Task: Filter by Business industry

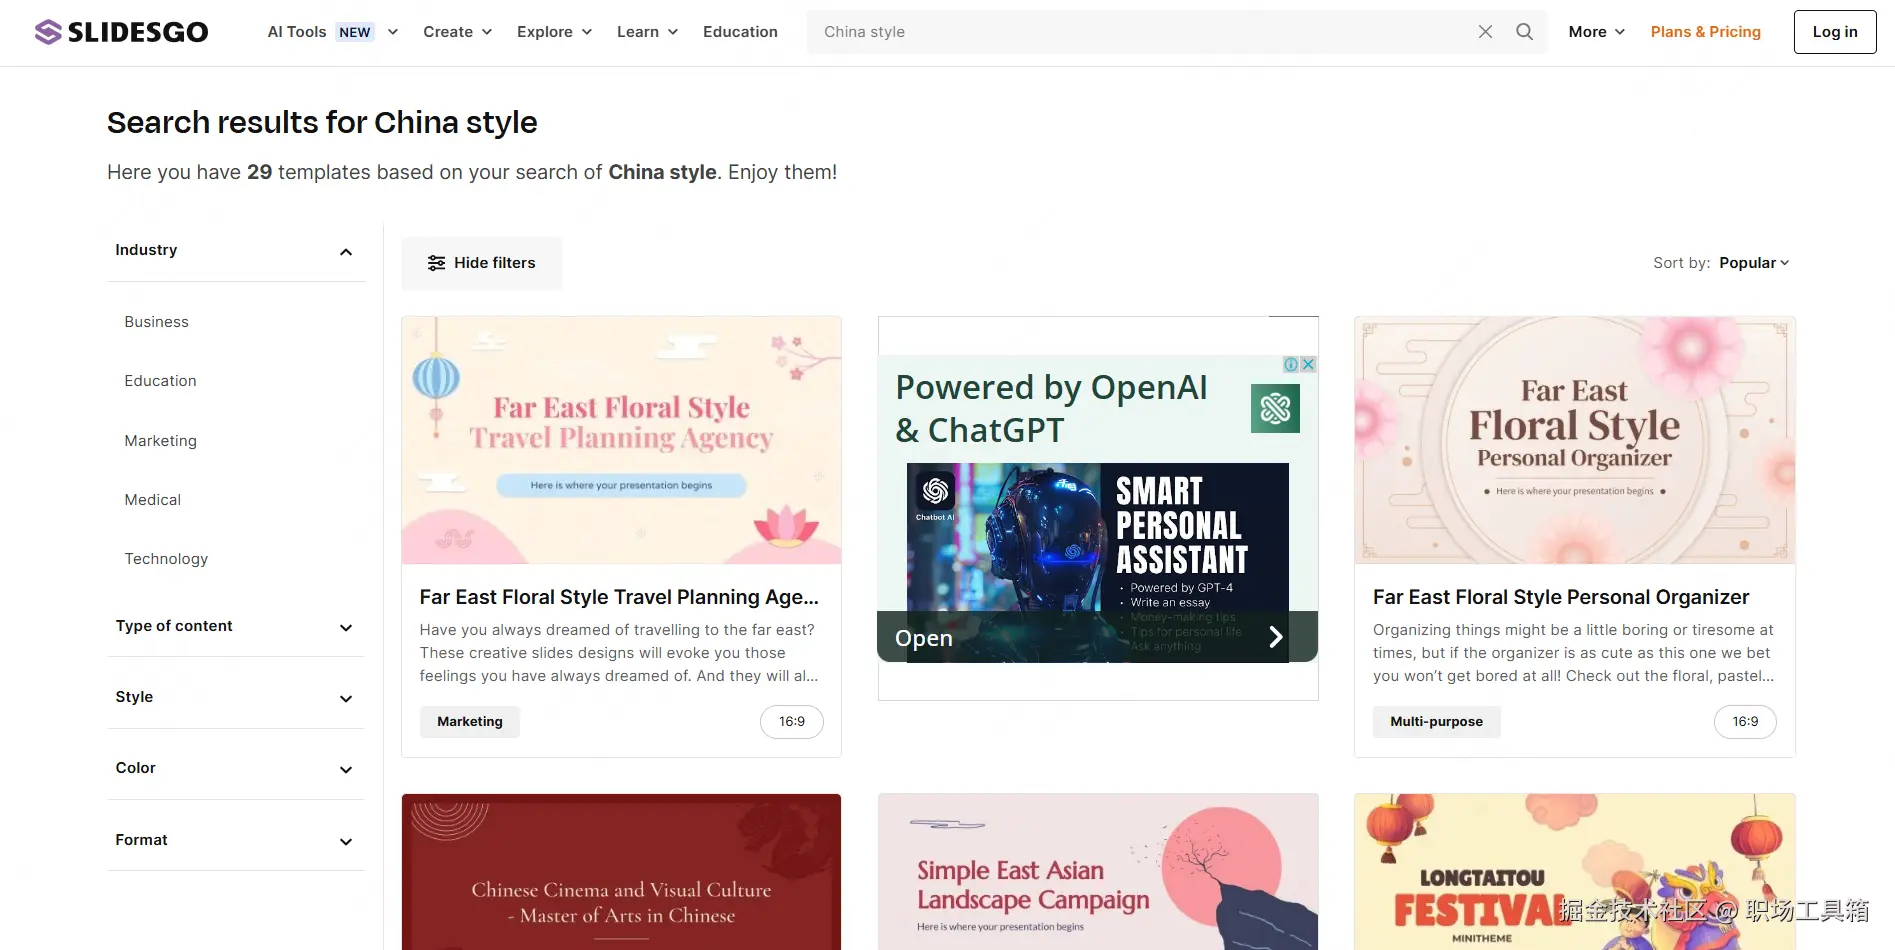Action: [156, 322]
